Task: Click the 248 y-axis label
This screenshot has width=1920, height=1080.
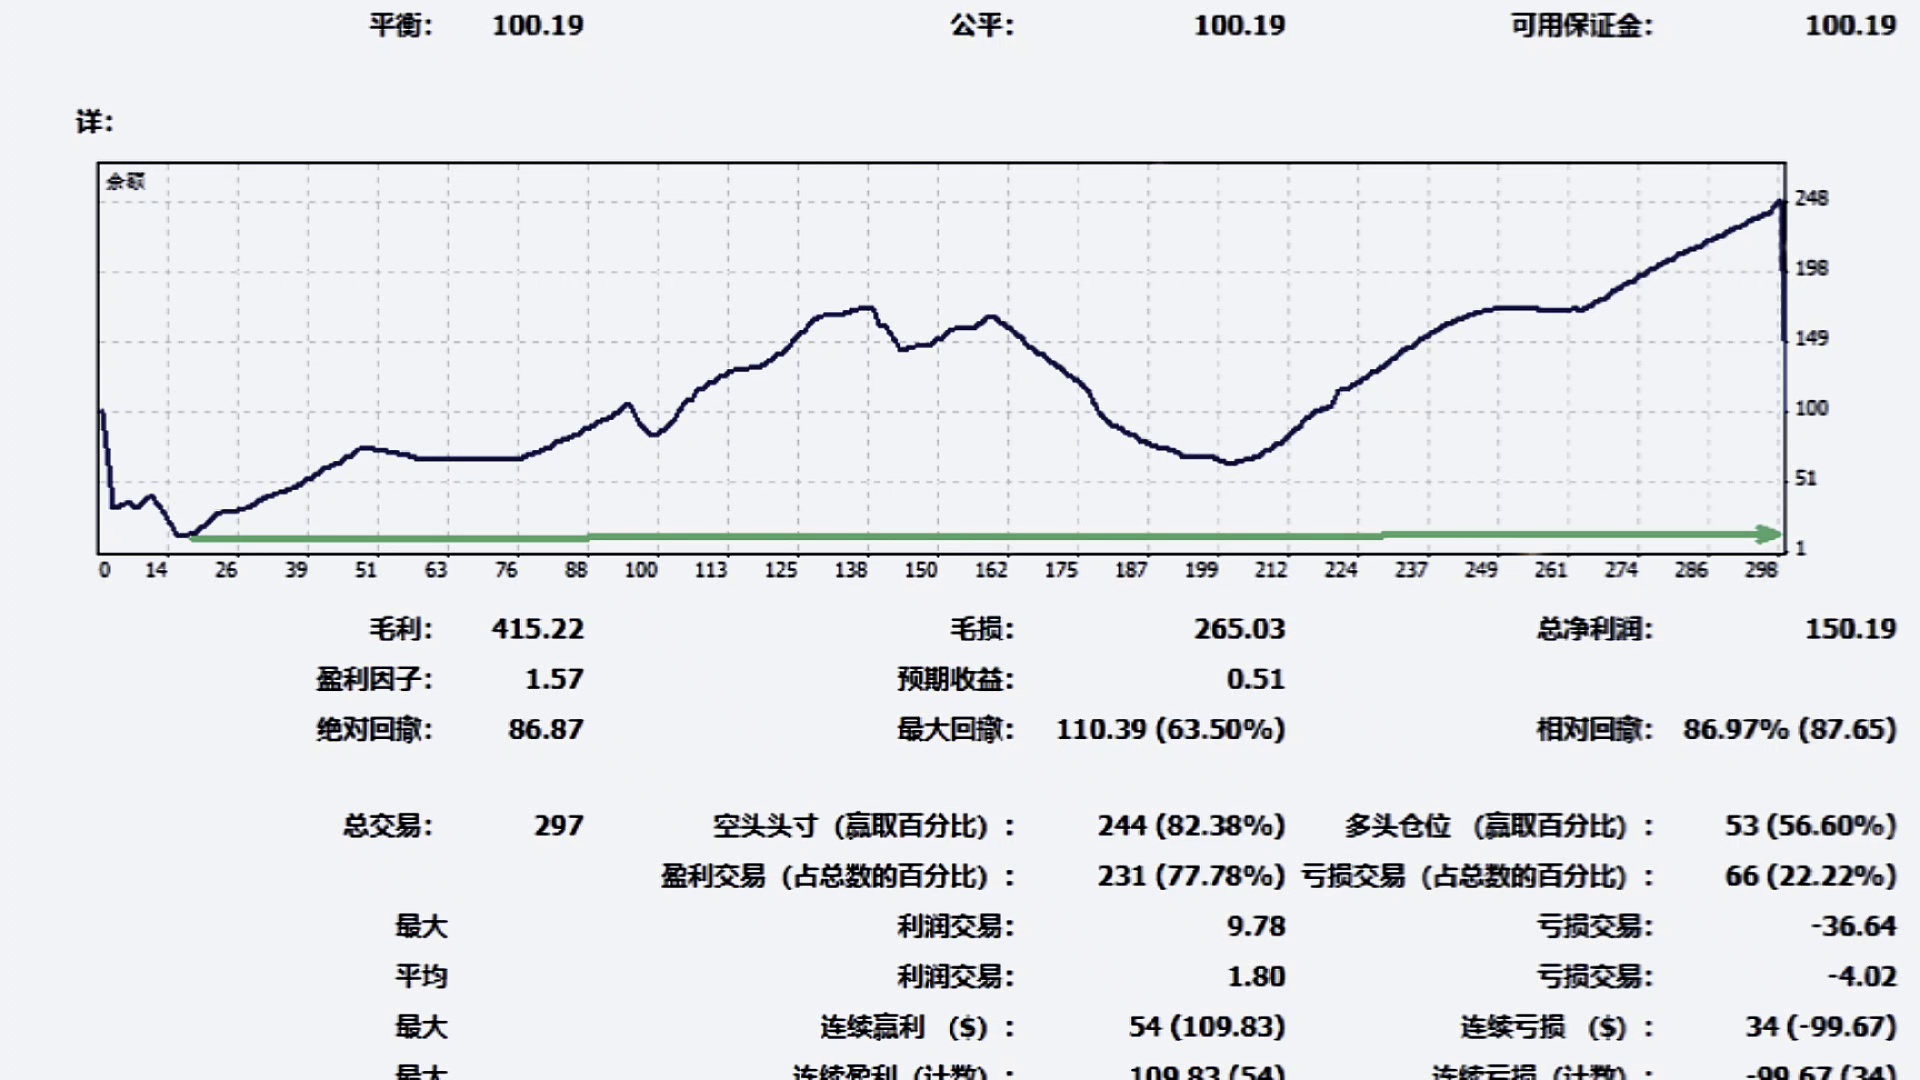Action: (1811, 198)
